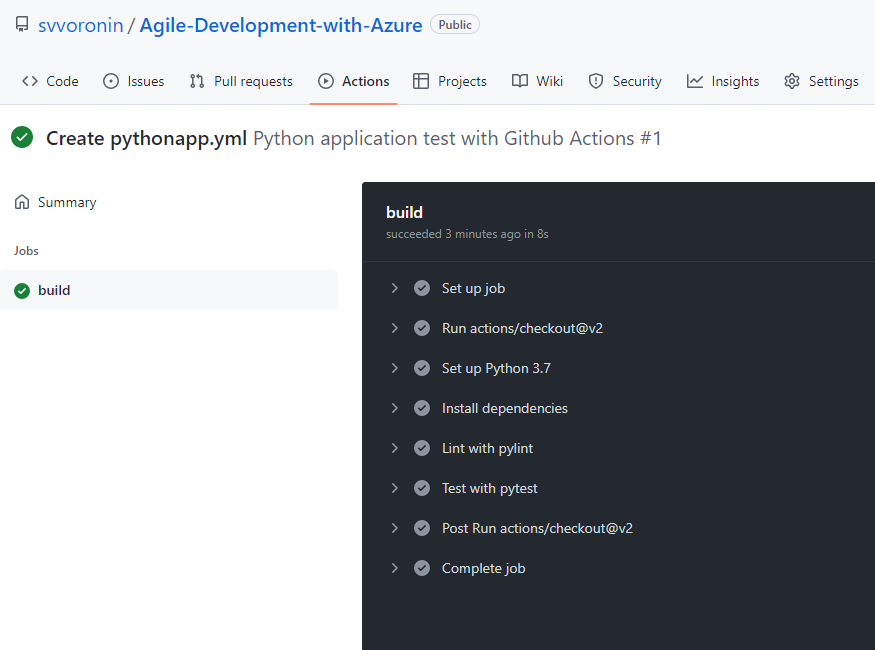The width and height of the screenshot is (875, 650).
Task: Expand the Lint with pylint step
Action: click(395, 448)
